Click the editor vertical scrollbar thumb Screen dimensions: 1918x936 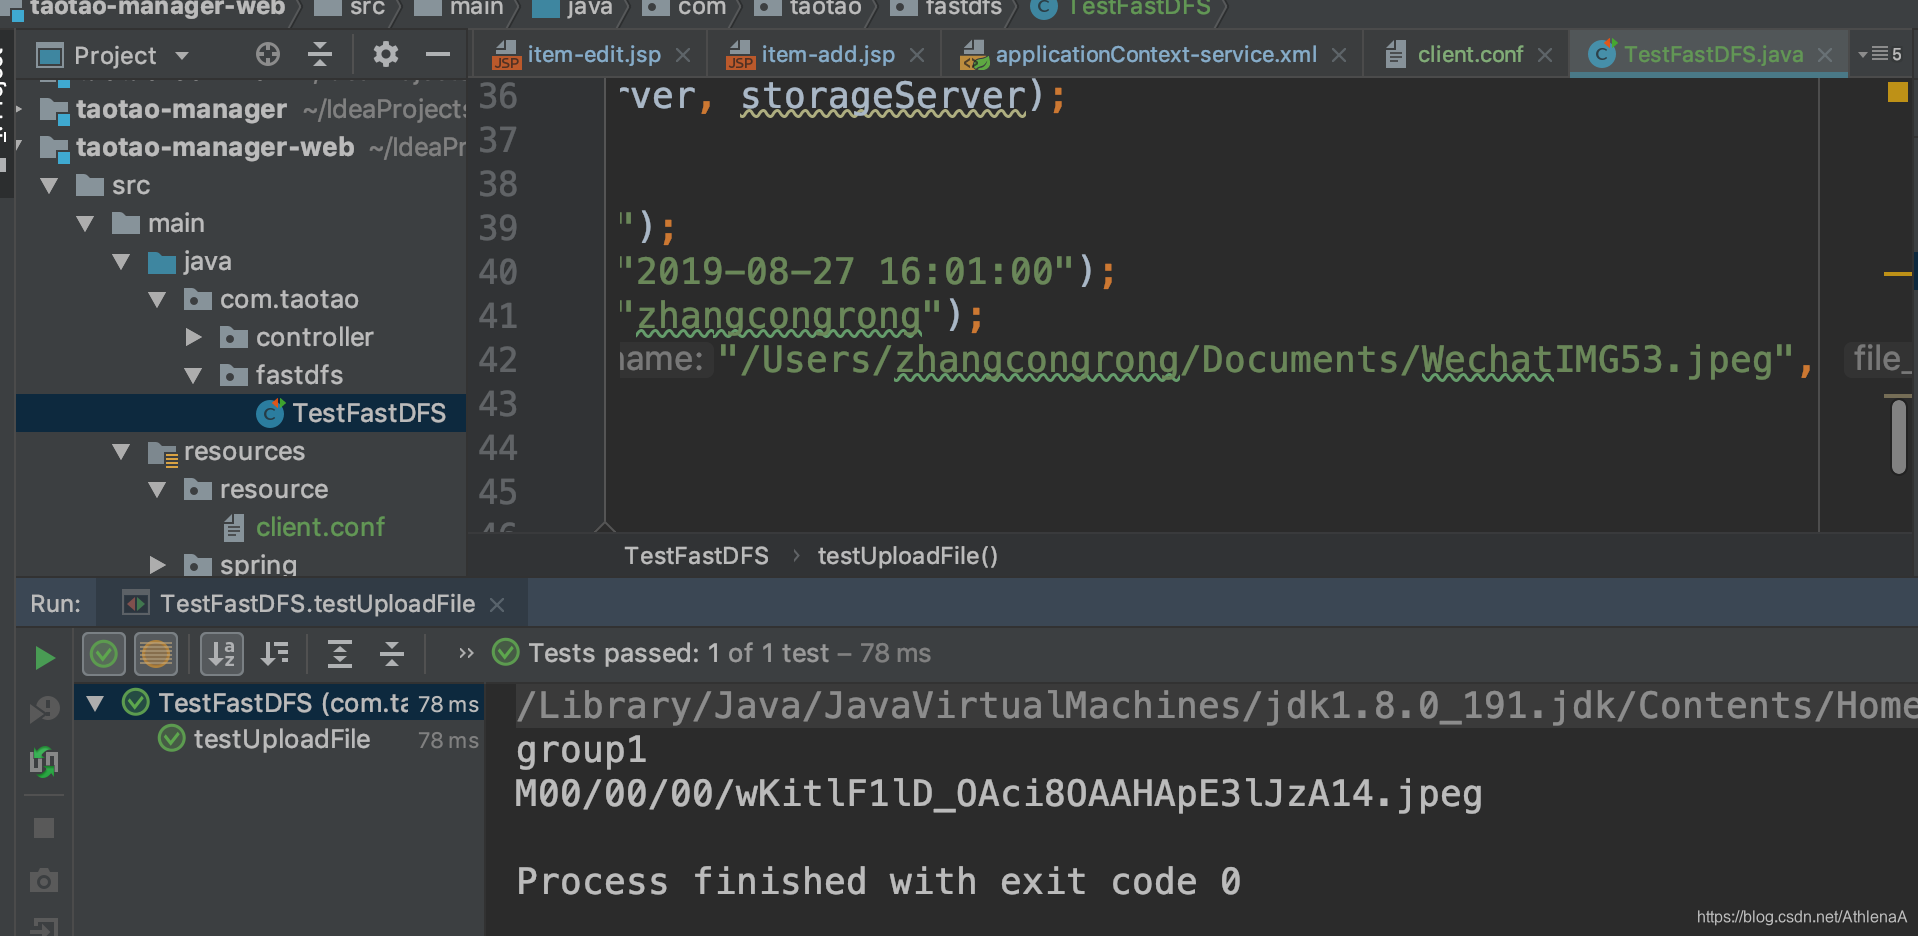1898,436
